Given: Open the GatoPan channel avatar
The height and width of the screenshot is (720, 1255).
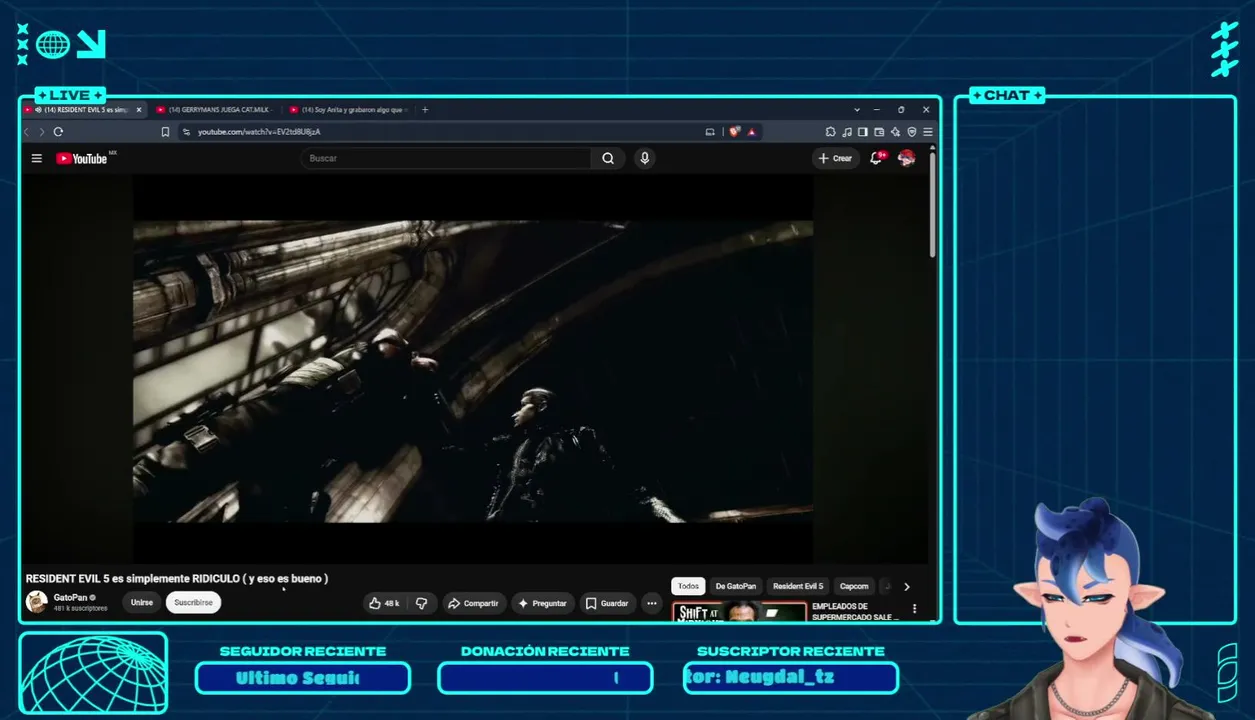Looking at the screenshot, I should (x=37, y=602).
